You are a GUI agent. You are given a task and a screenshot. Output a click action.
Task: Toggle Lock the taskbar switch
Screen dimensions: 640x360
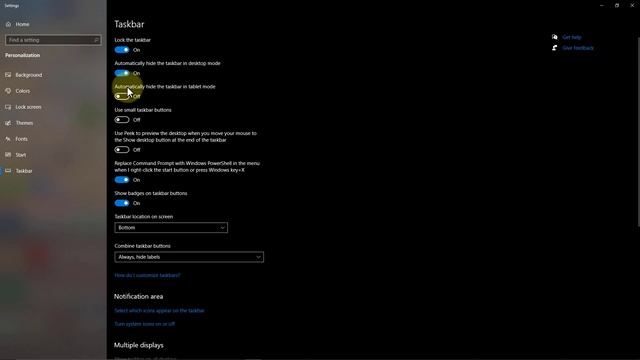(122, 50)
